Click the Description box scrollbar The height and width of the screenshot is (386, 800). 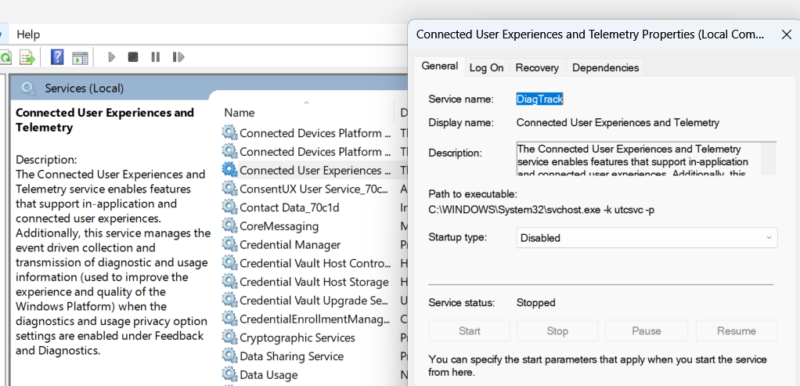[768, 159]
